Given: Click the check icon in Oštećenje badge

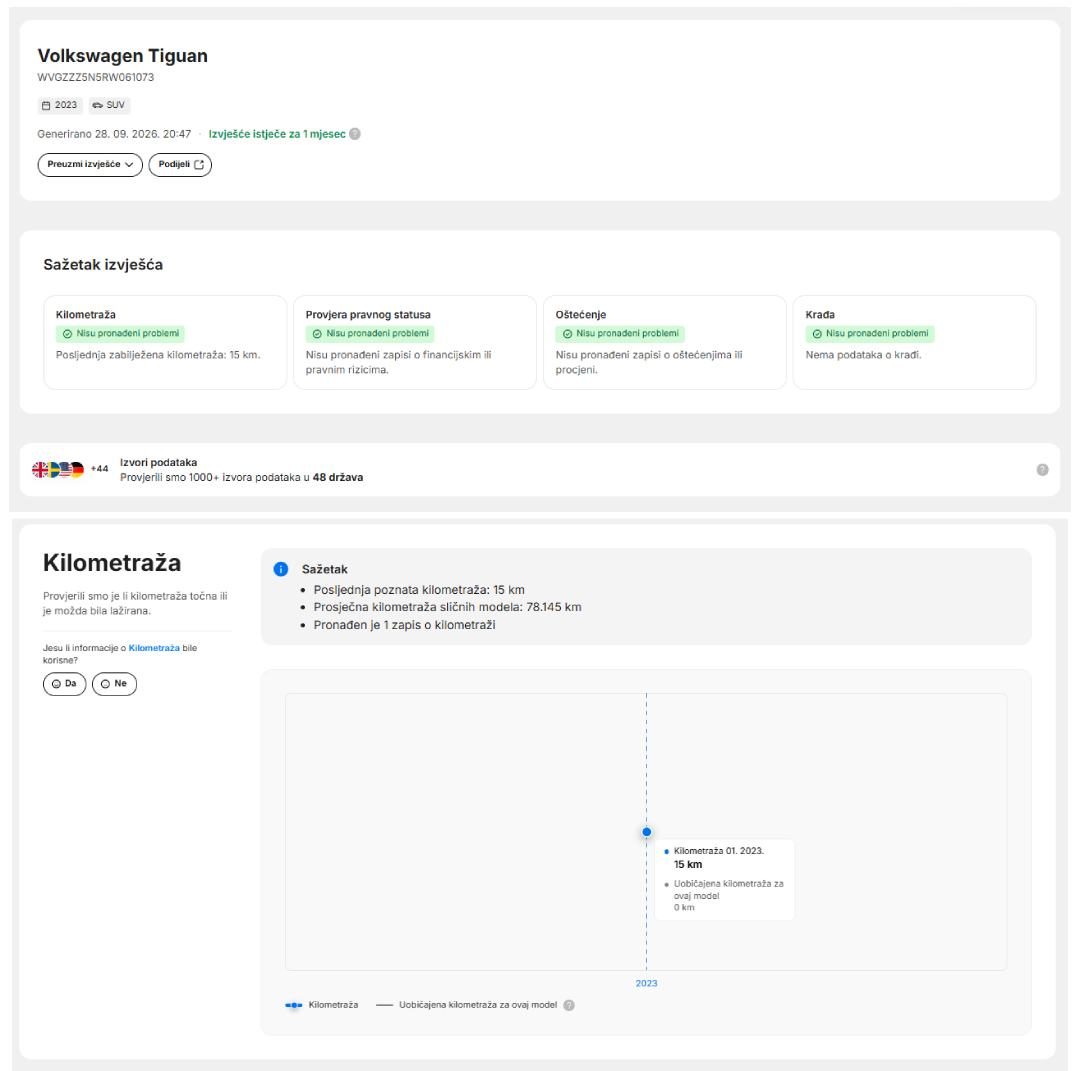Looking at the screenshot, I should [x=568, y=334].
